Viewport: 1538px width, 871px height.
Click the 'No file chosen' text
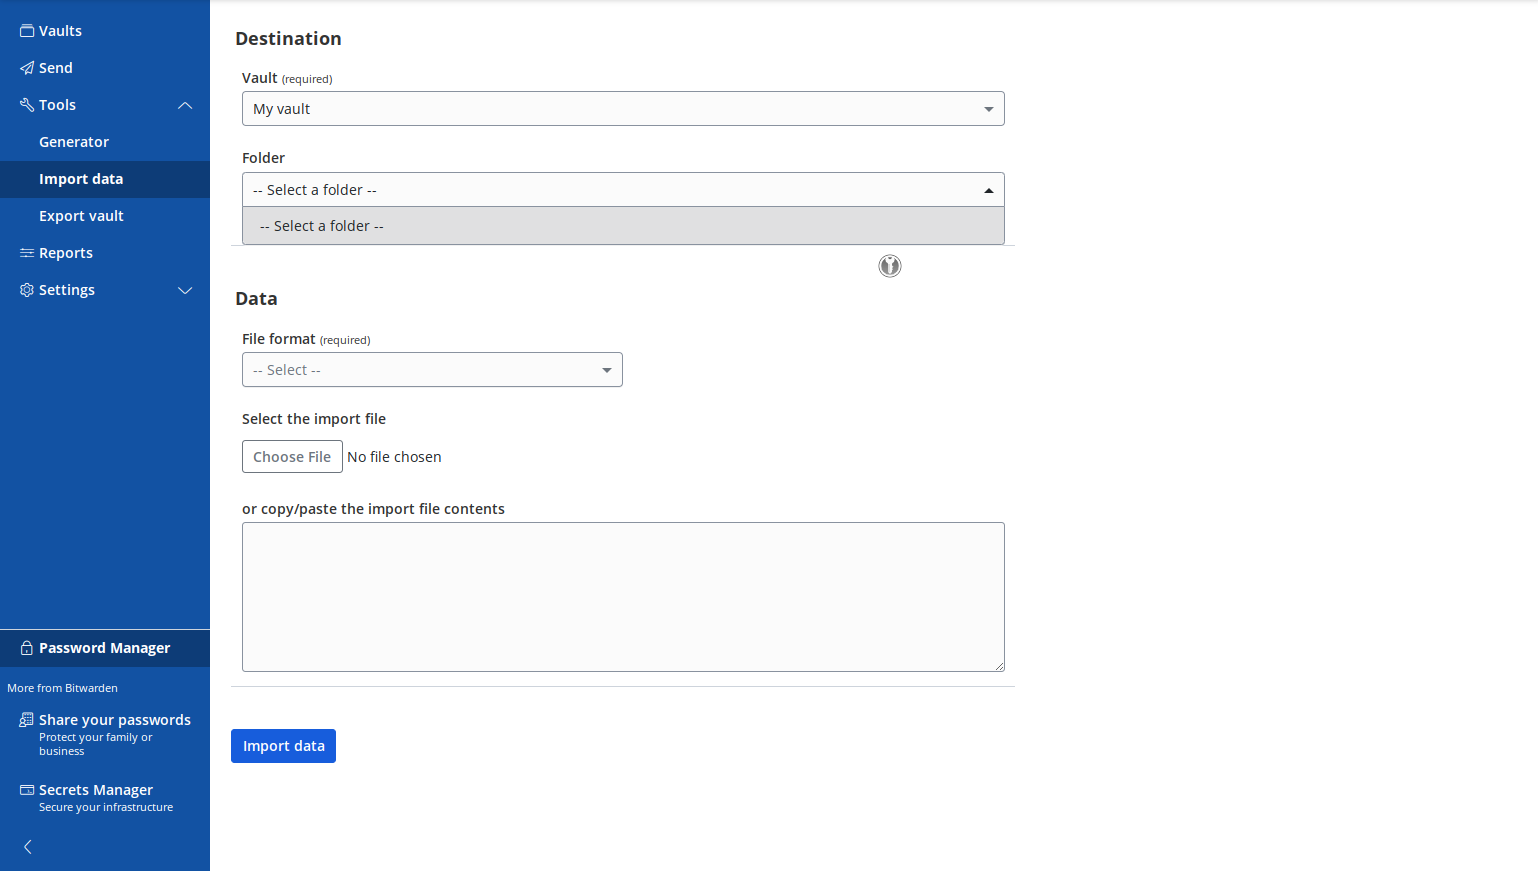click(394, 457)
